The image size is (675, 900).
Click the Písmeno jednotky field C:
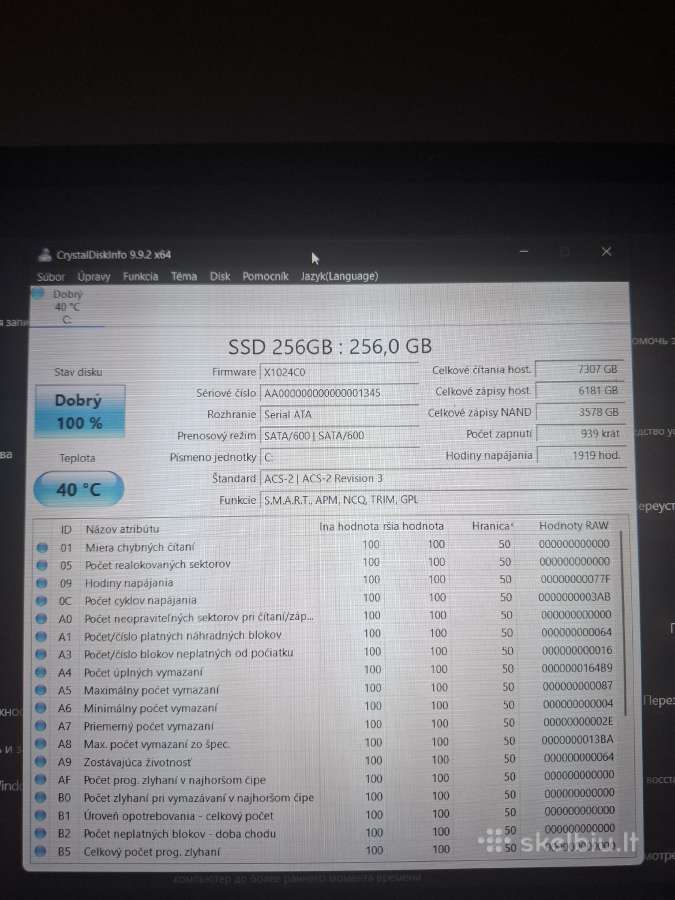point(339,457)
